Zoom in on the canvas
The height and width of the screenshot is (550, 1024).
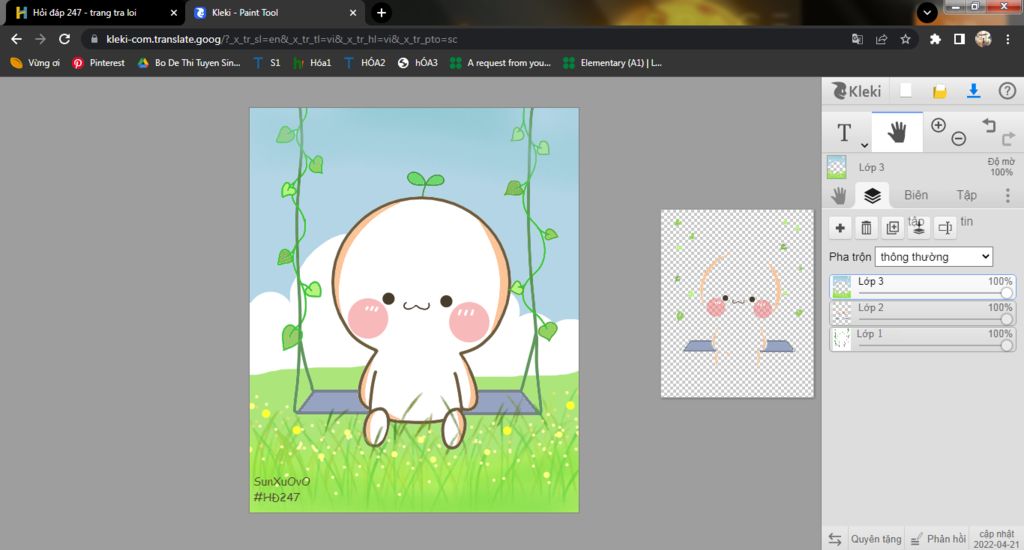point(938,125)
